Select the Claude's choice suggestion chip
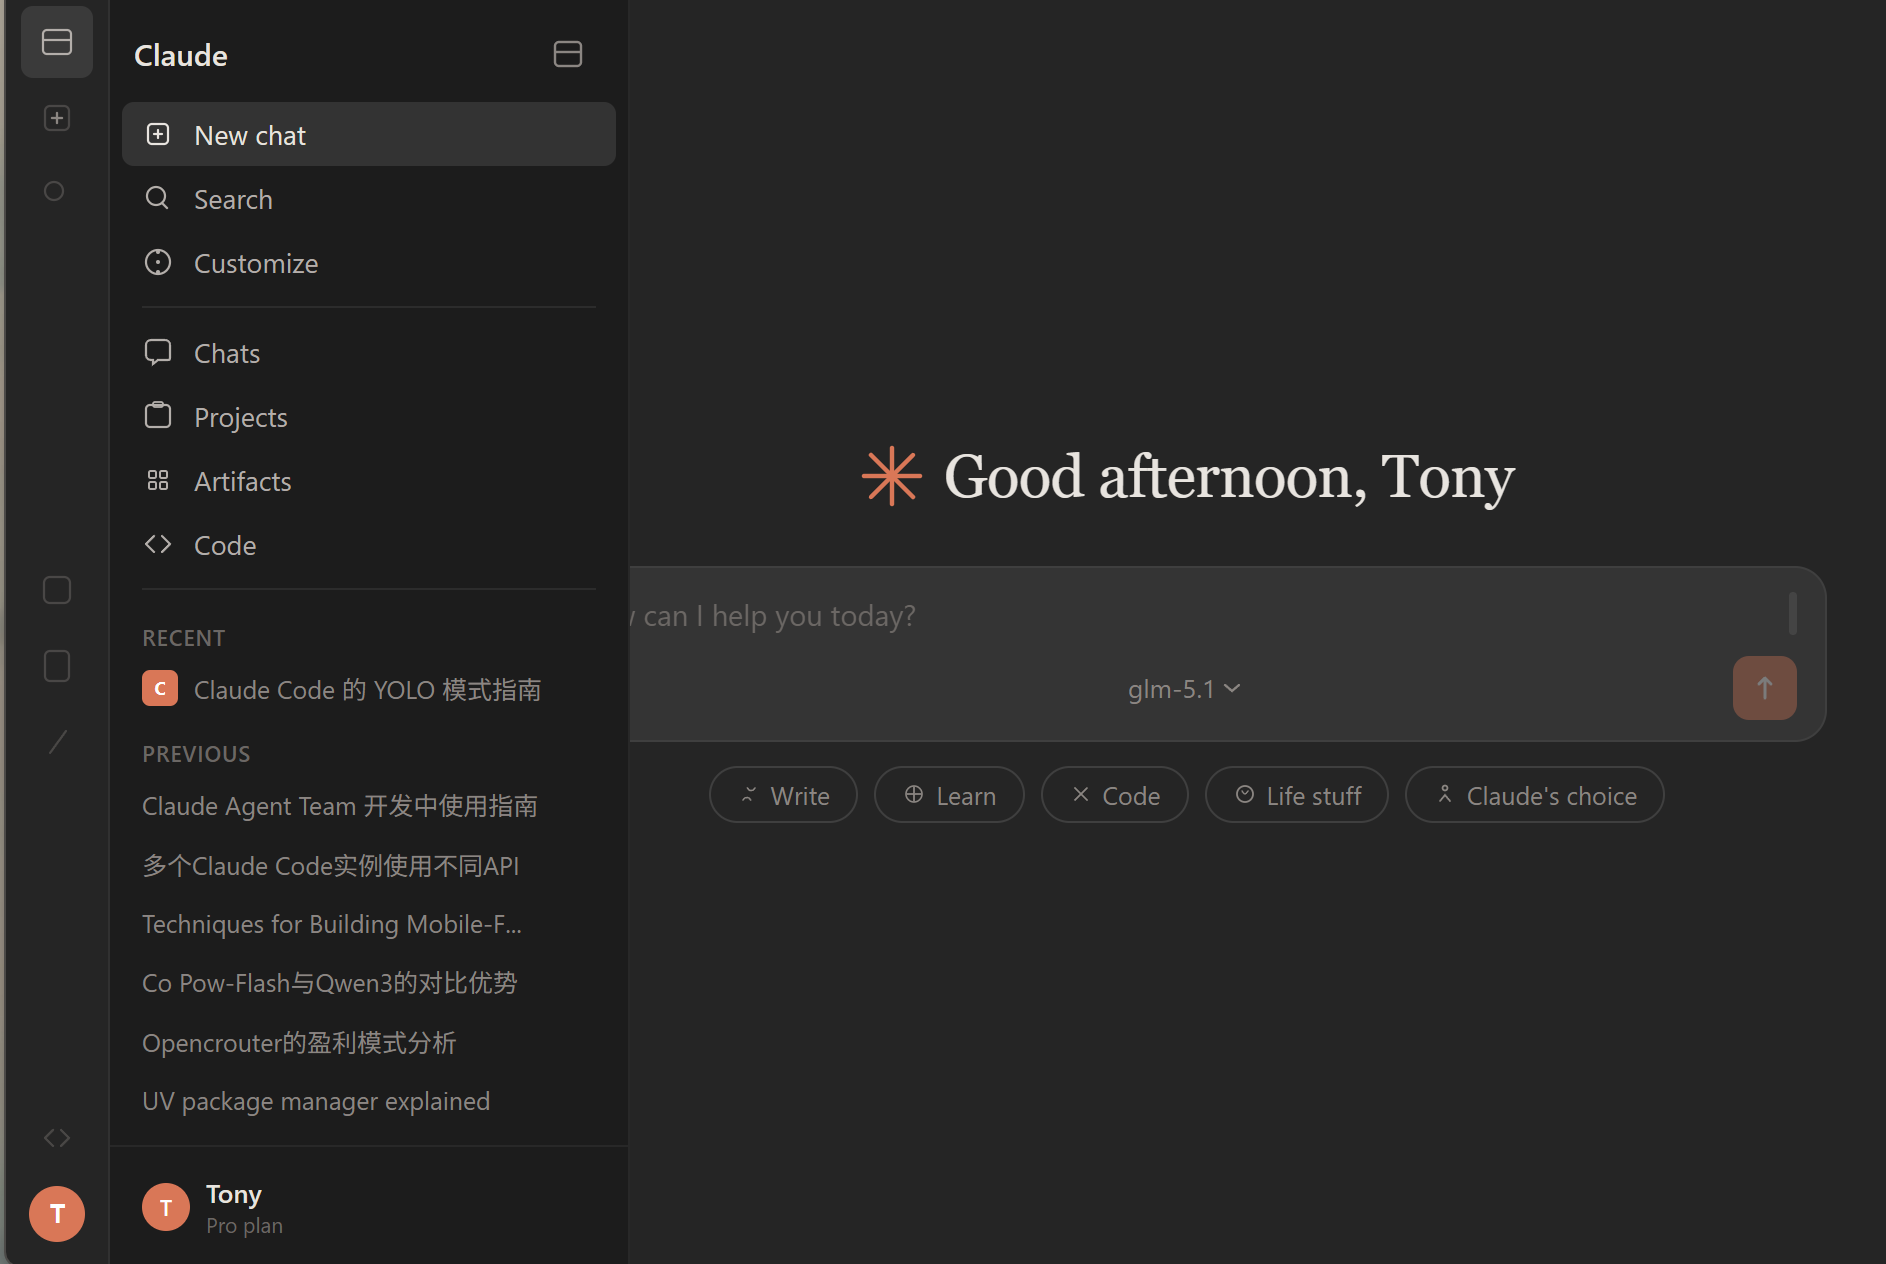This screenshot has height=1264, width=1886. [x=1534, y=795]
